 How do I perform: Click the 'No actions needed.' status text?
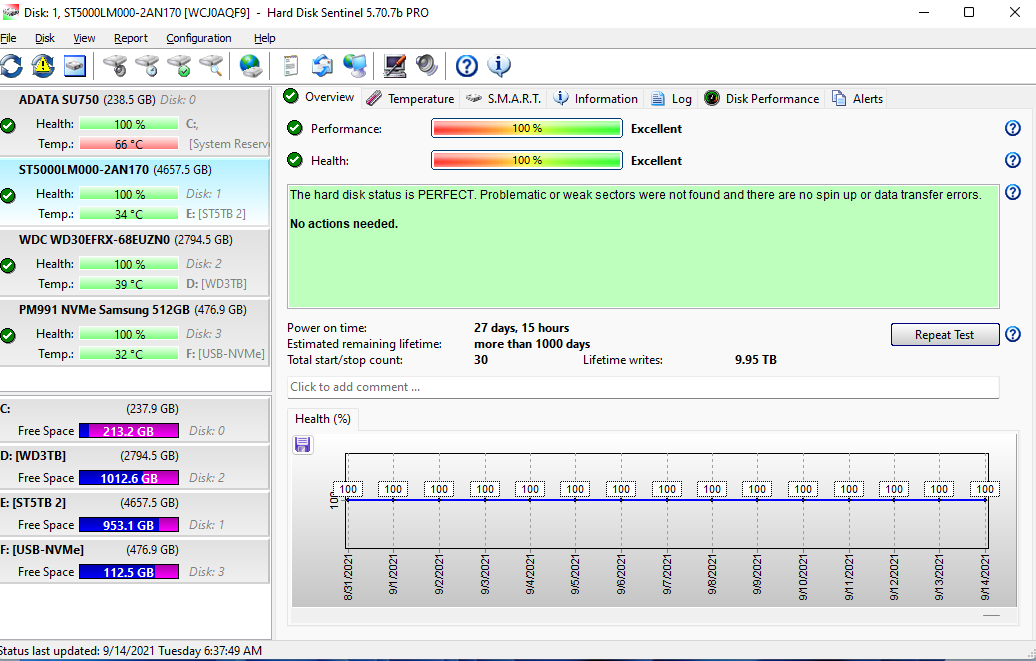(344, 224)
